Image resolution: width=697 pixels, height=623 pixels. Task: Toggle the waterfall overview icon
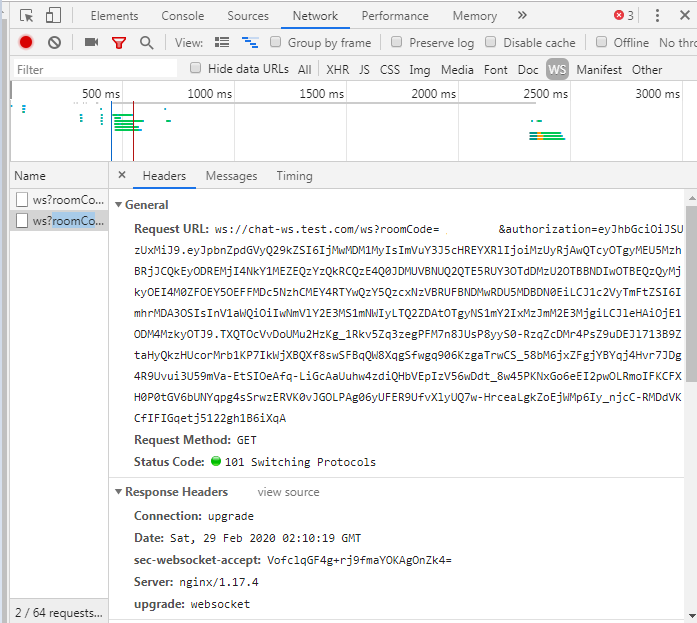coord(250,43)
